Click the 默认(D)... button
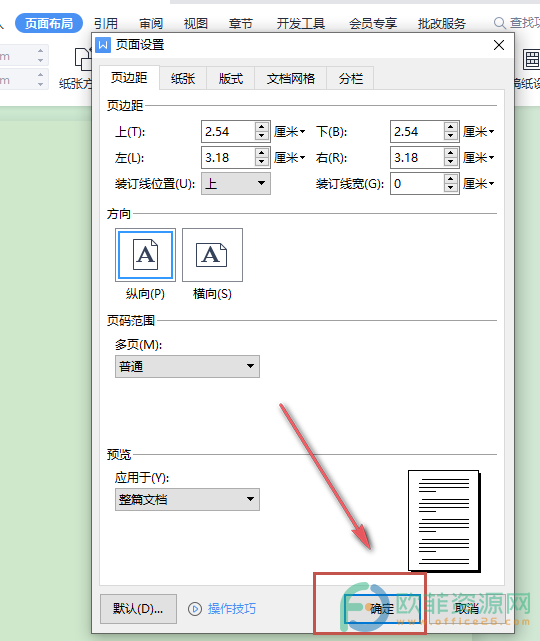The width and height of the screenshot is (540, 641). click(138, 609)
